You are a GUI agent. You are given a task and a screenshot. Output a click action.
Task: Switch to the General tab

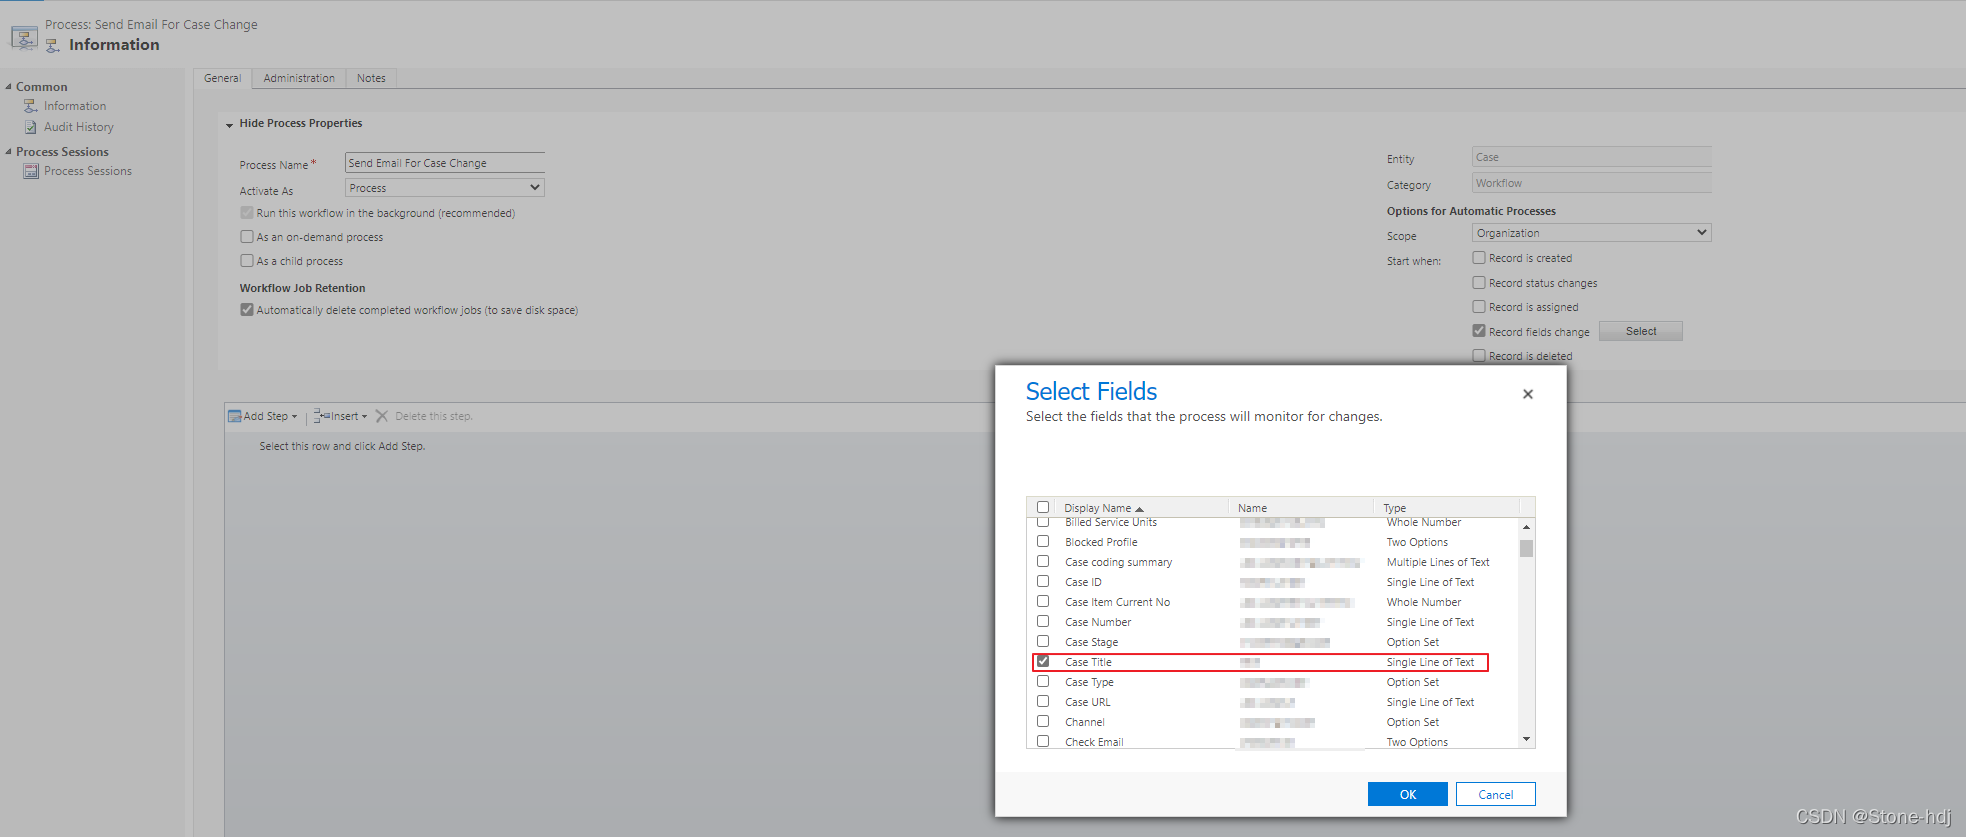(222, 78)
